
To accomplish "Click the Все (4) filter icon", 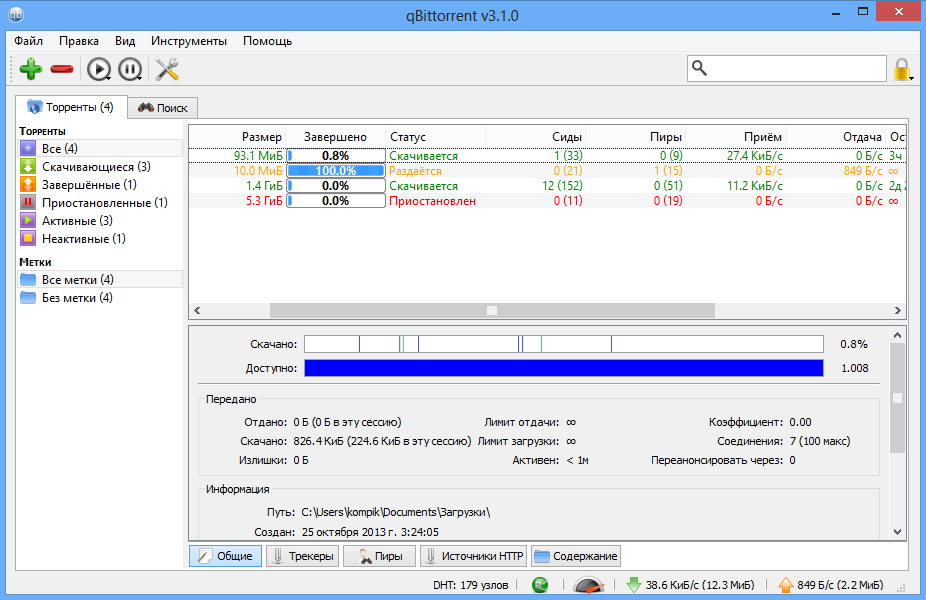I will point(28,148).
